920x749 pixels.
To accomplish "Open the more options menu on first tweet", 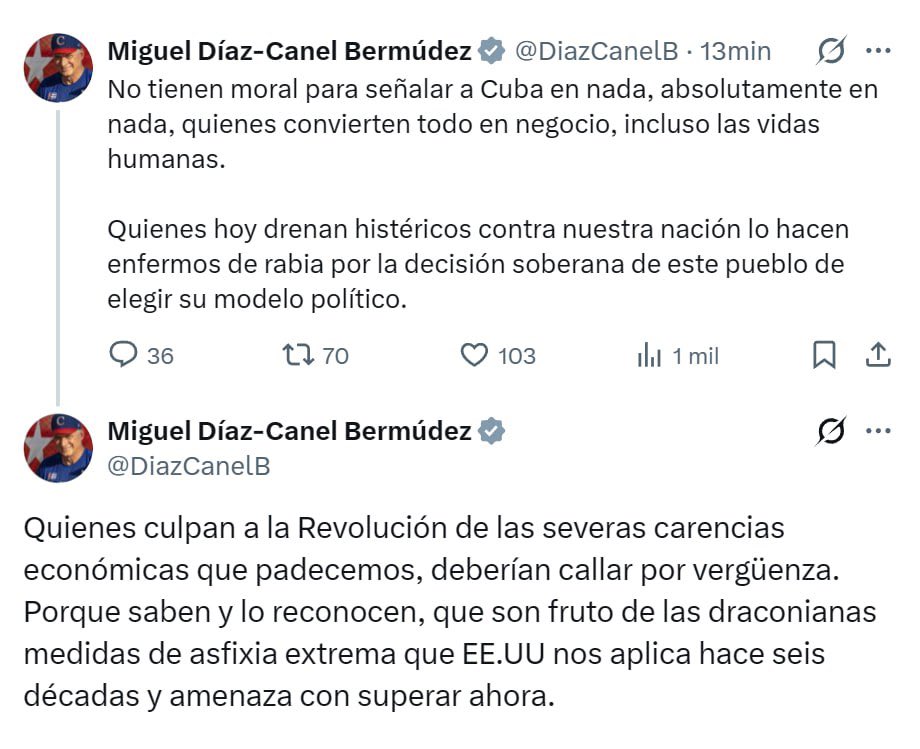I will point(877,50).
